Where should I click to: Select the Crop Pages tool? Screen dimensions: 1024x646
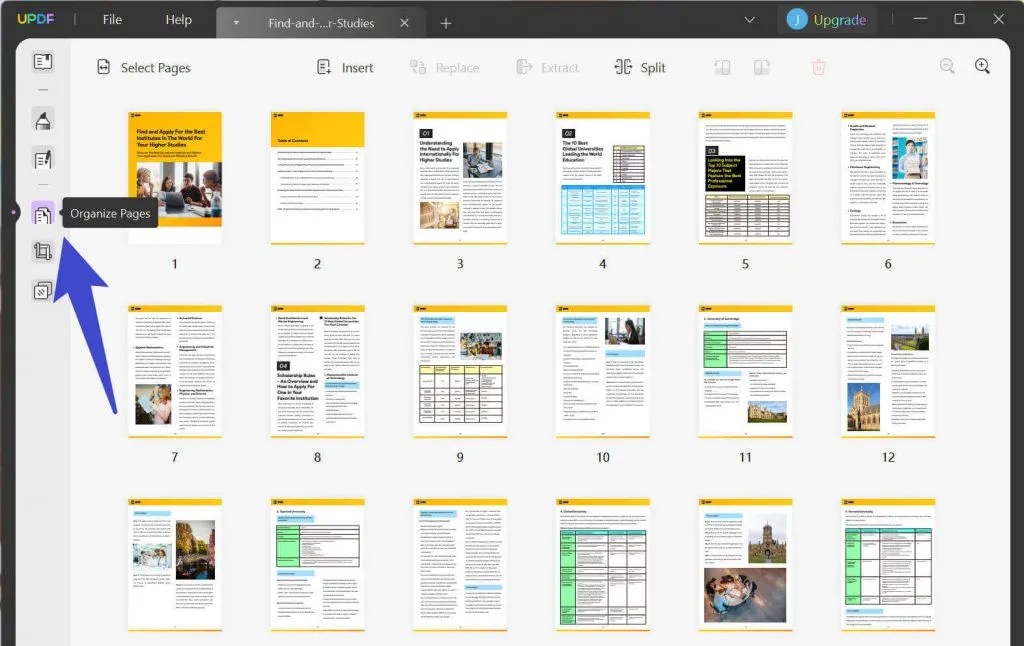tap(41, 251)
